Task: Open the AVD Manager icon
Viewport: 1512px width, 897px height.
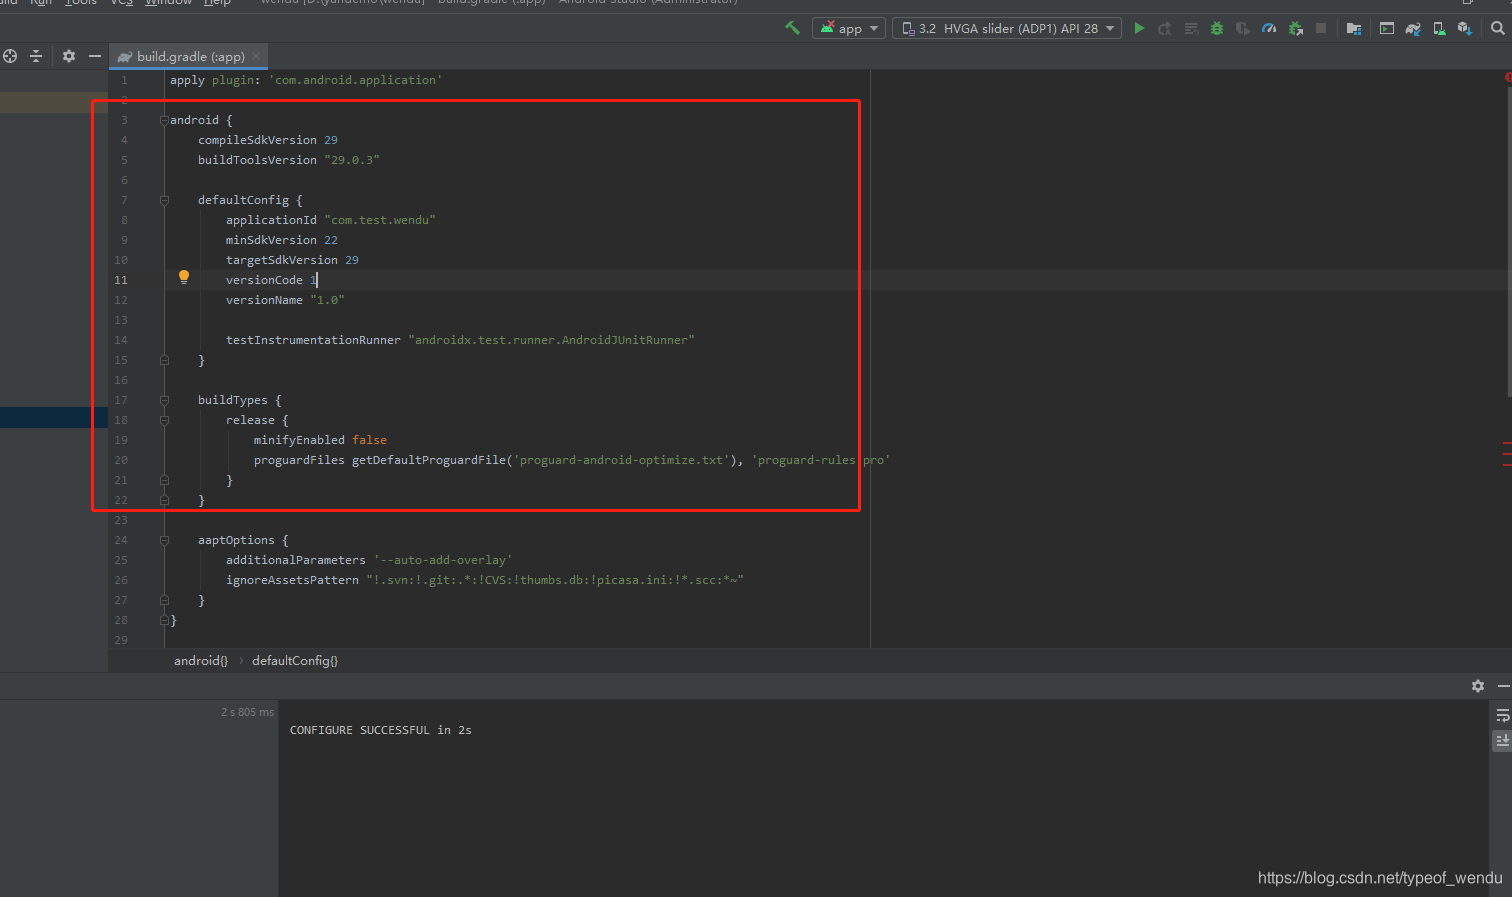Action: (1439, 28)
